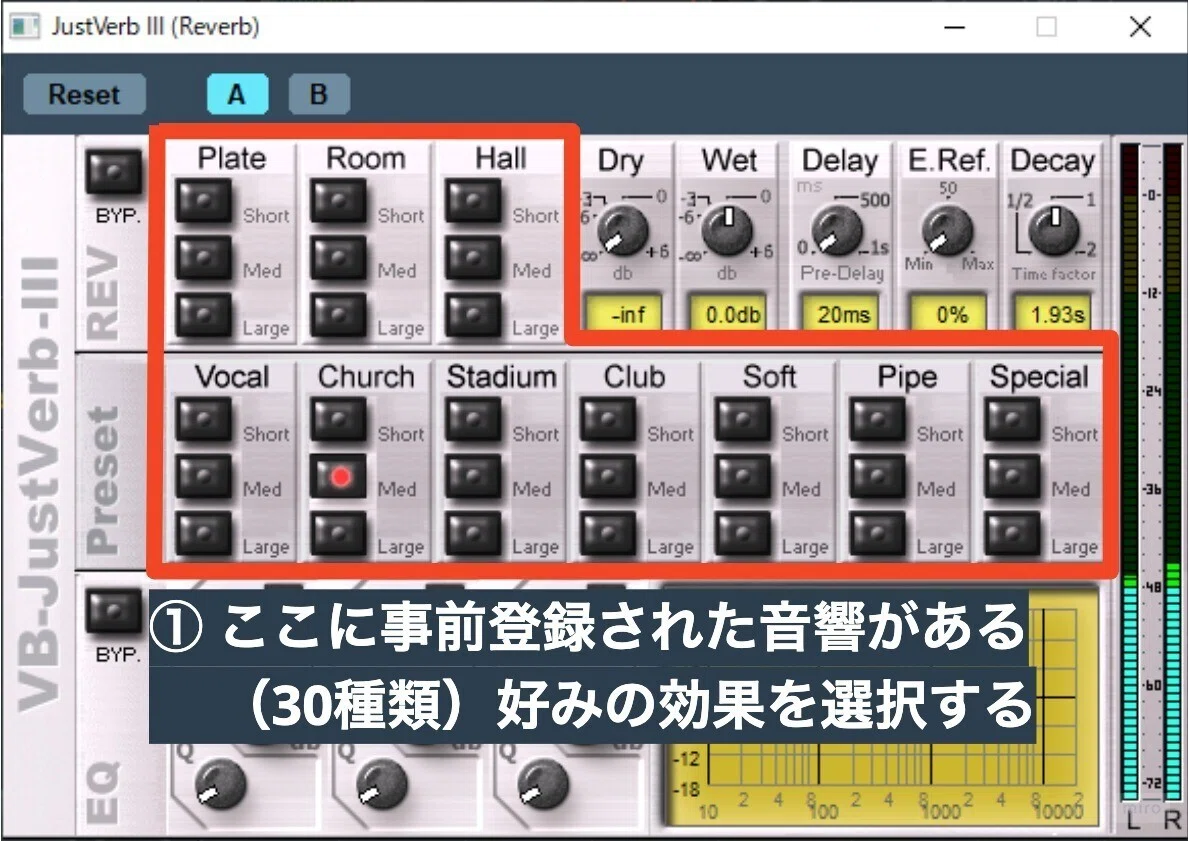This screenshot has width=1188, height=841.
Task: Minimize the JustVerb III window
Action: (x=955, y=27)
